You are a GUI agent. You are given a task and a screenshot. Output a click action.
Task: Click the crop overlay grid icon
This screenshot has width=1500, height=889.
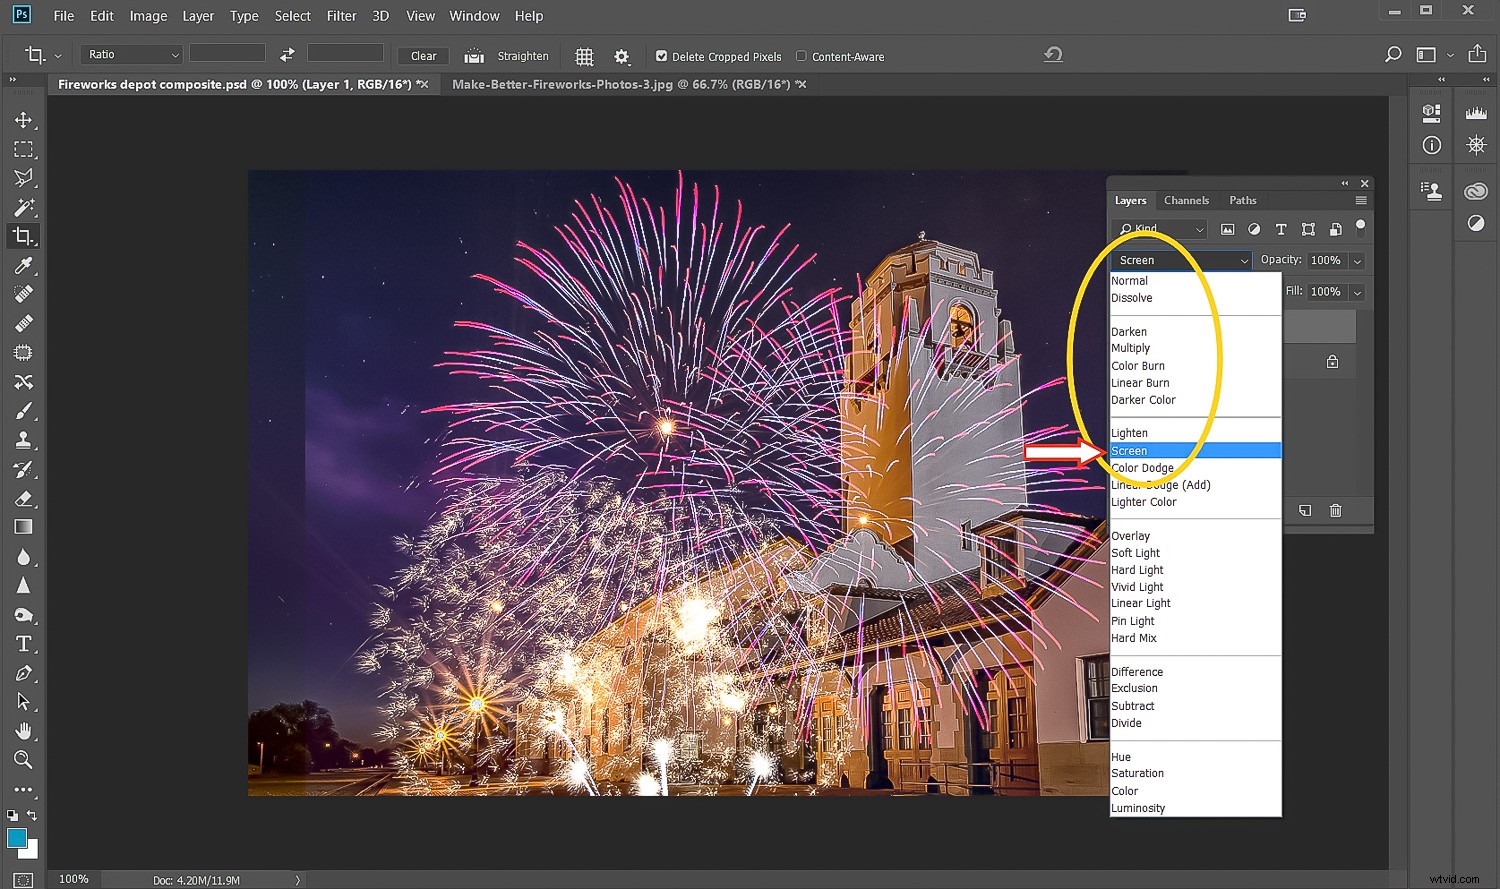click(x=584, y=56)
